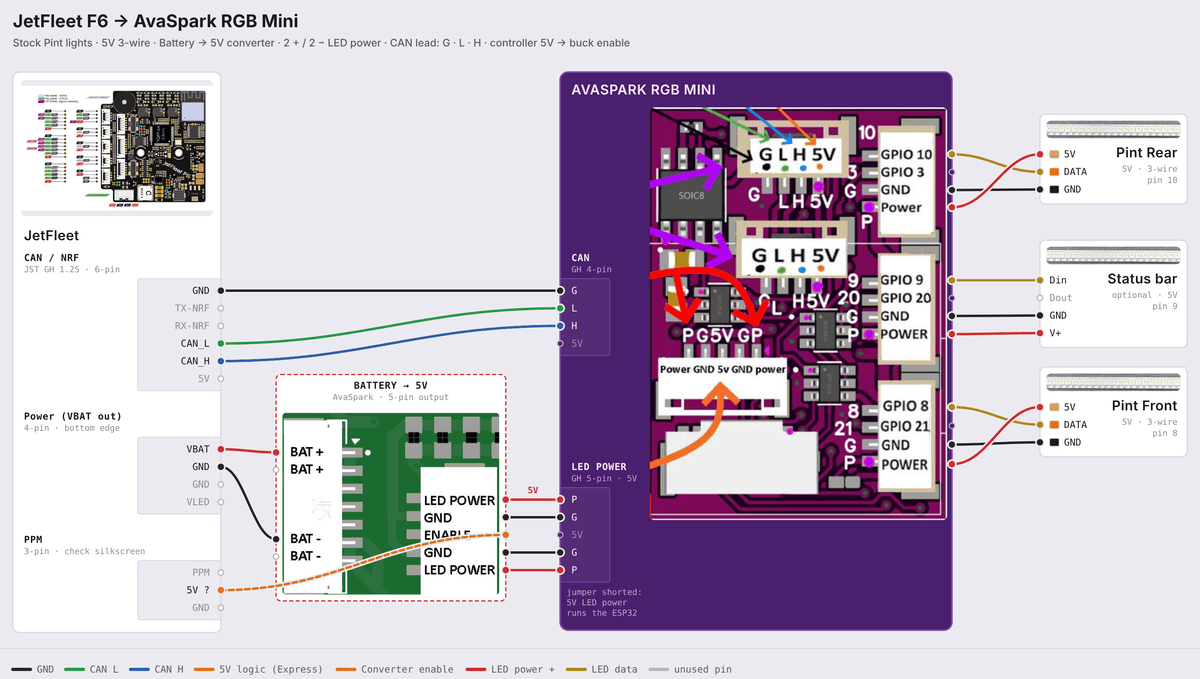Click the Pint Front DATA color square

(1054, 425)
